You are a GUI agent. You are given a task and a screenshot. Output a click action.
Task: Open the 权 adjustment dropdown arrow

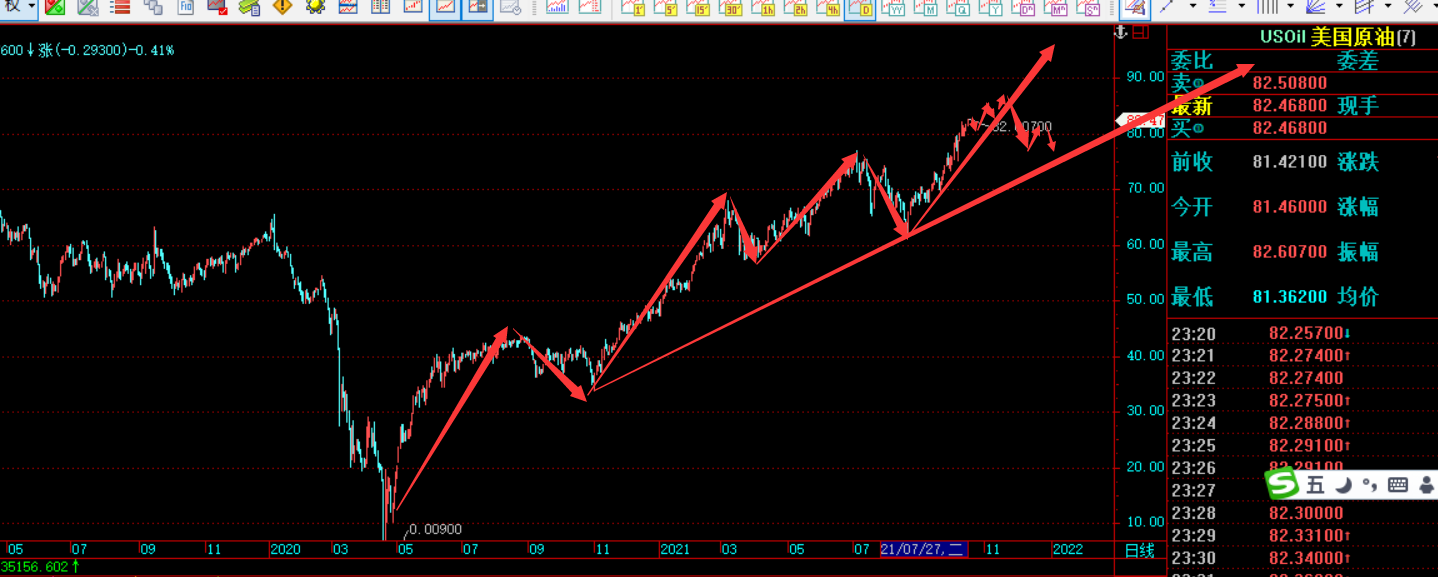coord(32,7)
